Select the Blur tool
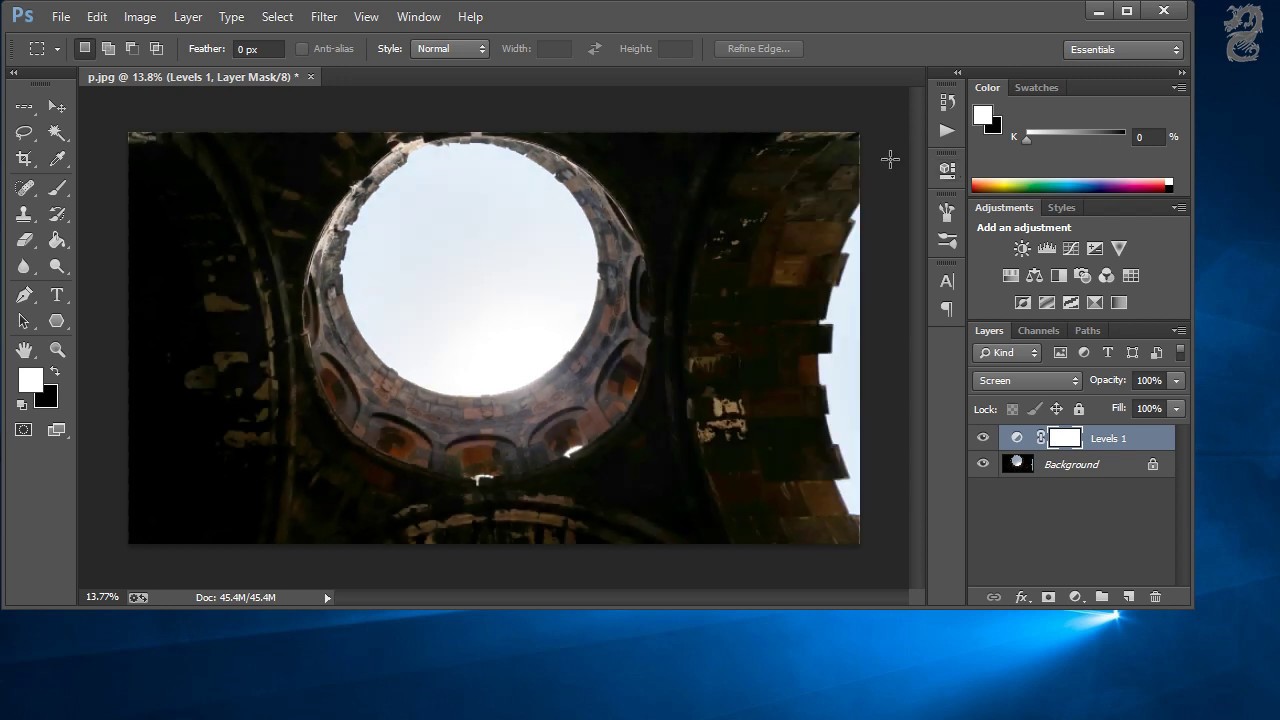 (24, 266)
